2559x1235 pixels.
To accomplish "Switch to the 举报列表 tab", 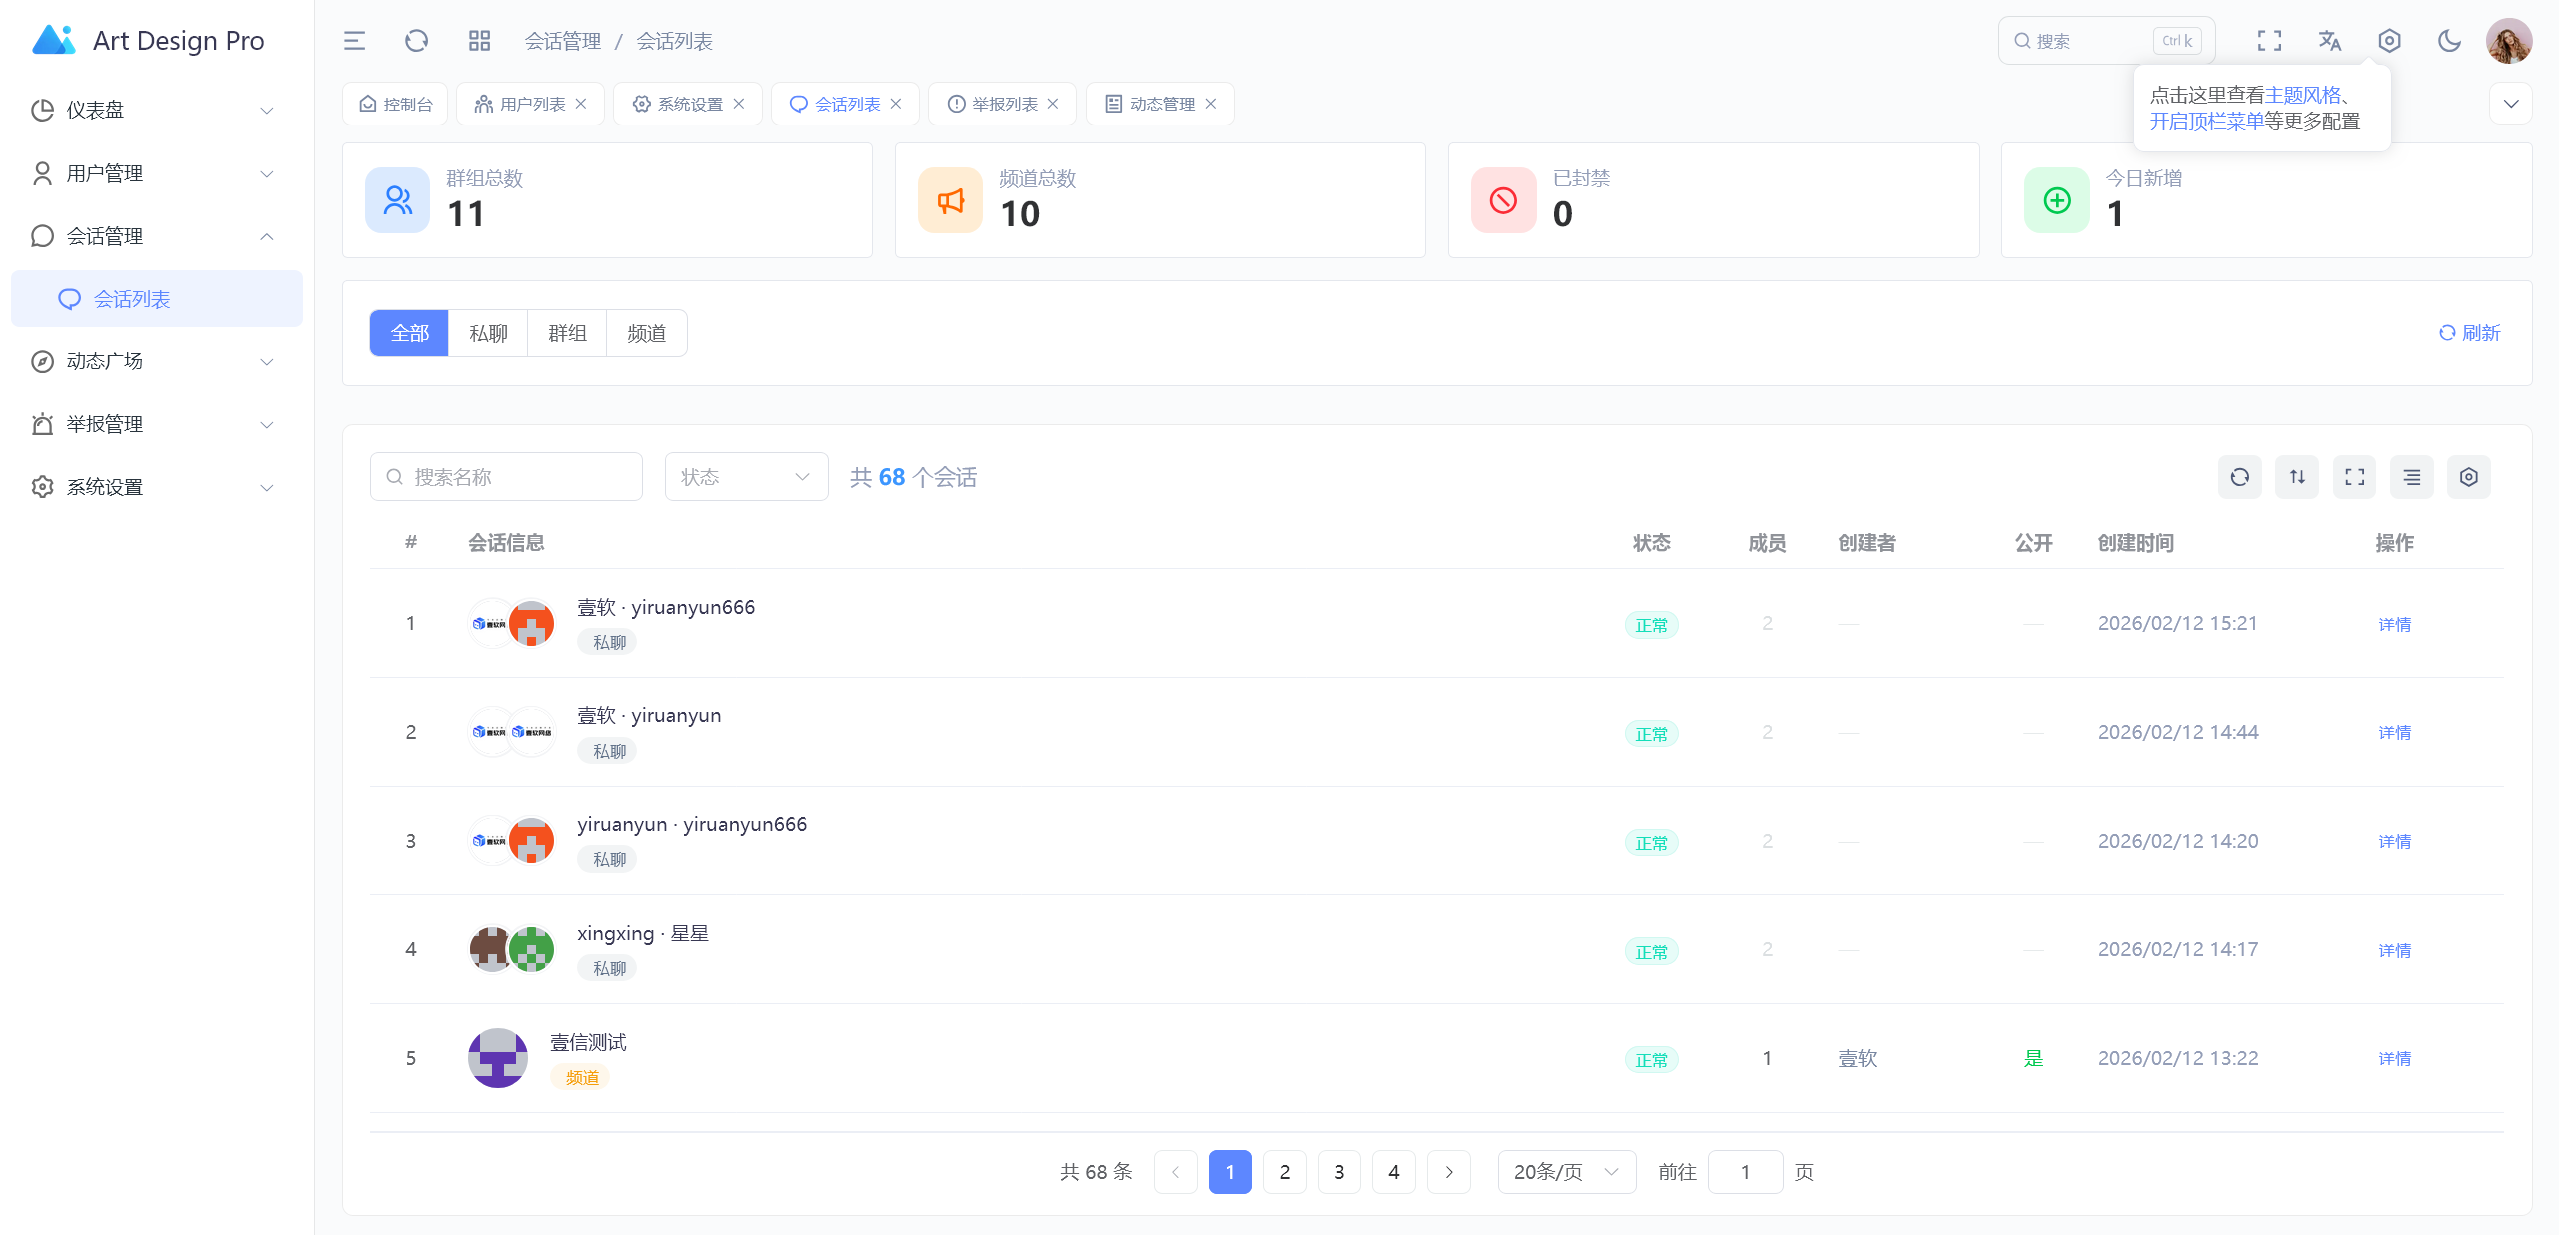I will click(x=1004, y=104).
